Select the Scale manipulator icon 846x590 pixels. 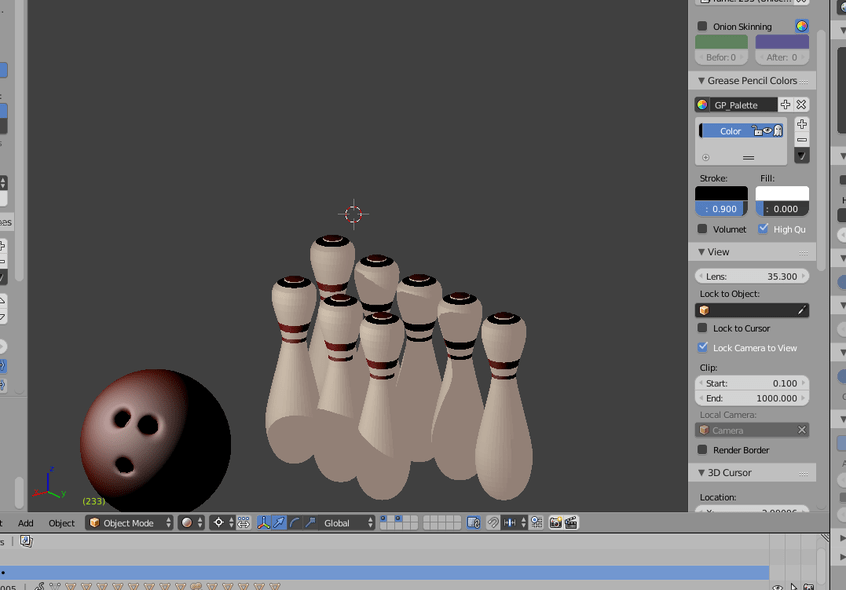[x=310, y=522]
